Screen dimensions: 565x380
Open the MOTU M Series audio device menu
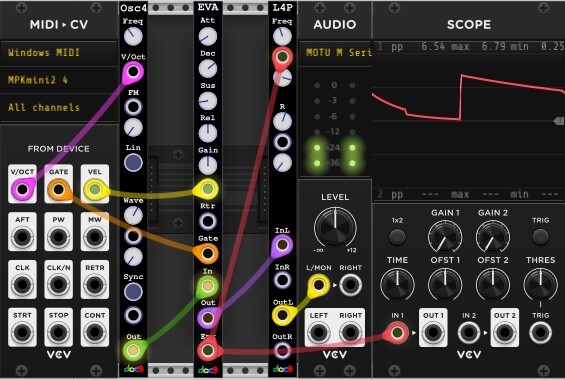click(x=335, y=53)
